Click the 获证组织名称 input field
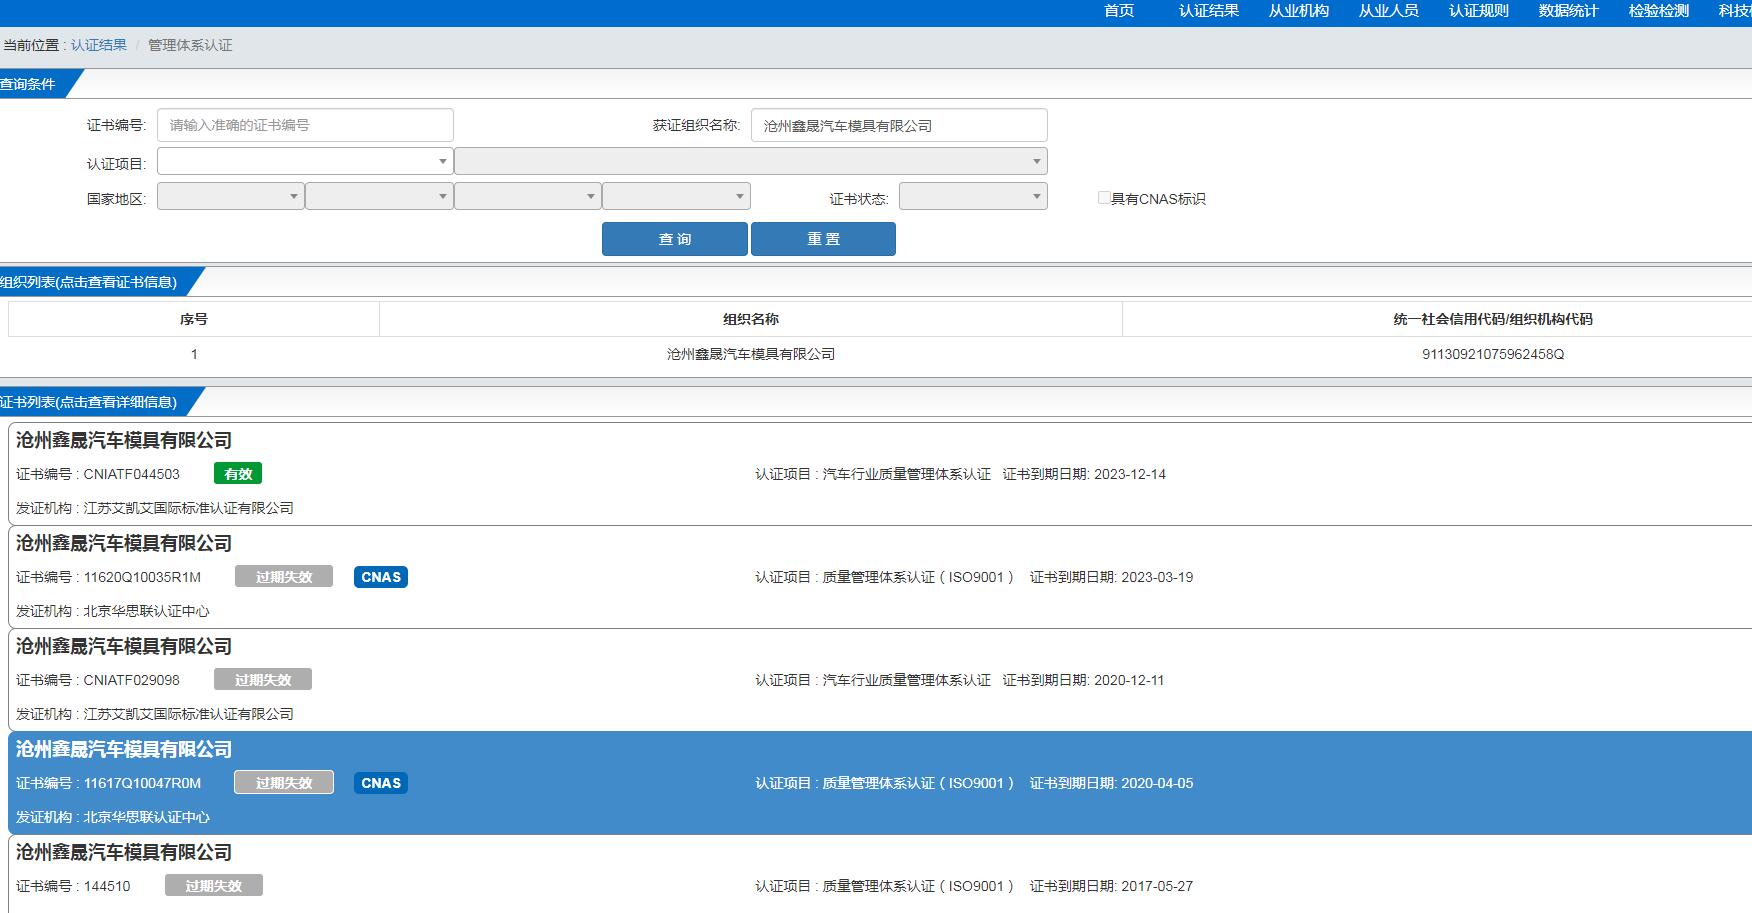 point(899,125)
